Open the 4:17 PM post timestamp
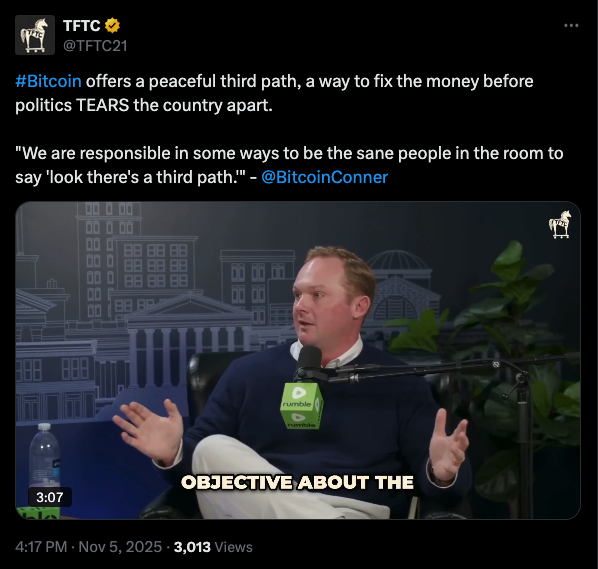Screen dimensions: 598x569 point(41,547)
